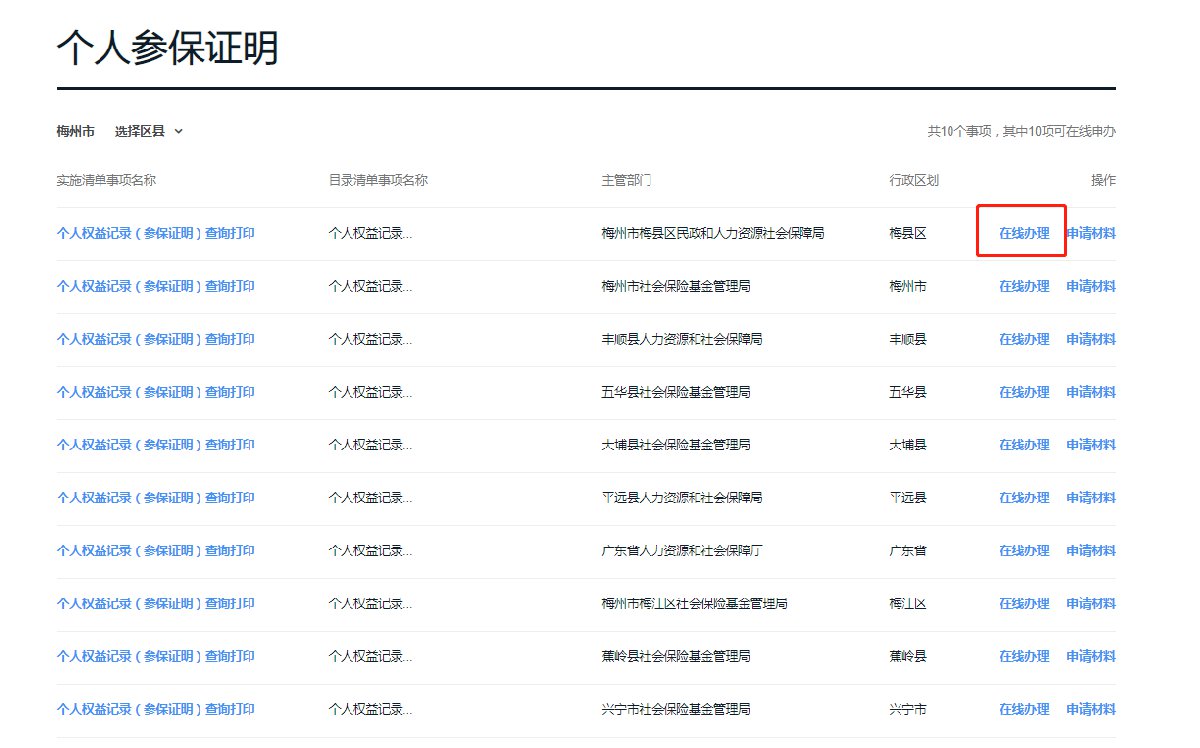Click 在线办理 for 梅县区 row
The height and width of the screenshot is (748, 1200).
[1024, 233]
